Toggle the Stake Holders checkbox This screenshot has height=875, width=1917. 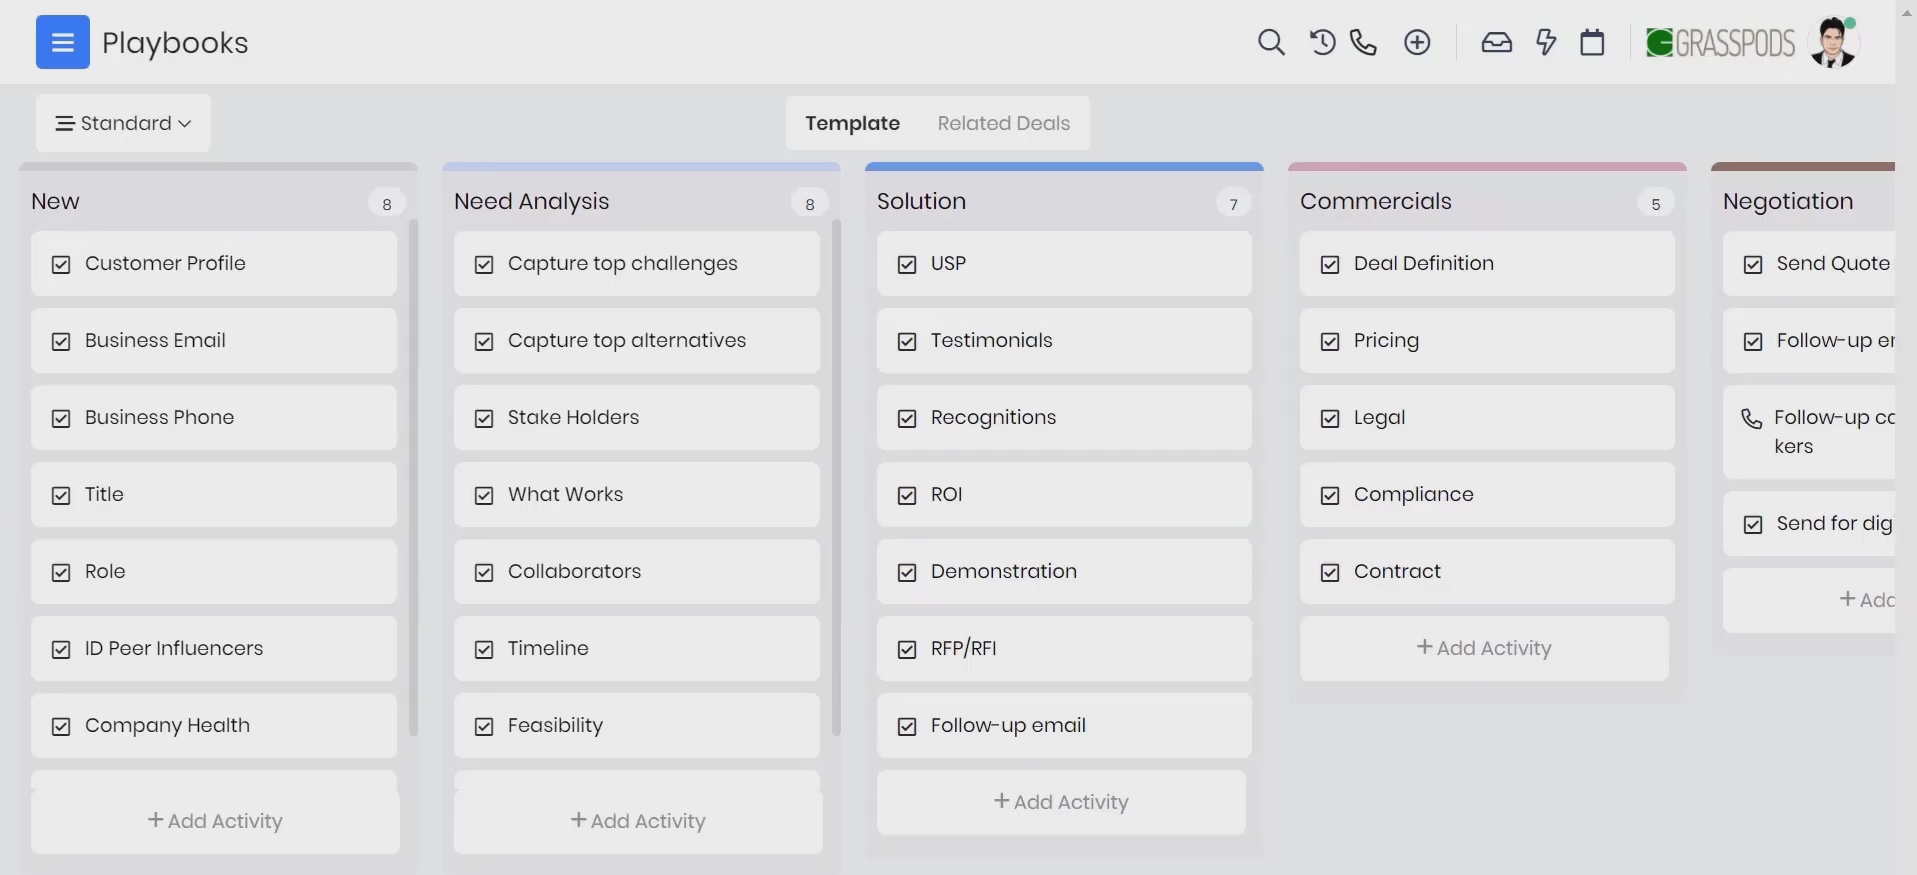point(484,418)
